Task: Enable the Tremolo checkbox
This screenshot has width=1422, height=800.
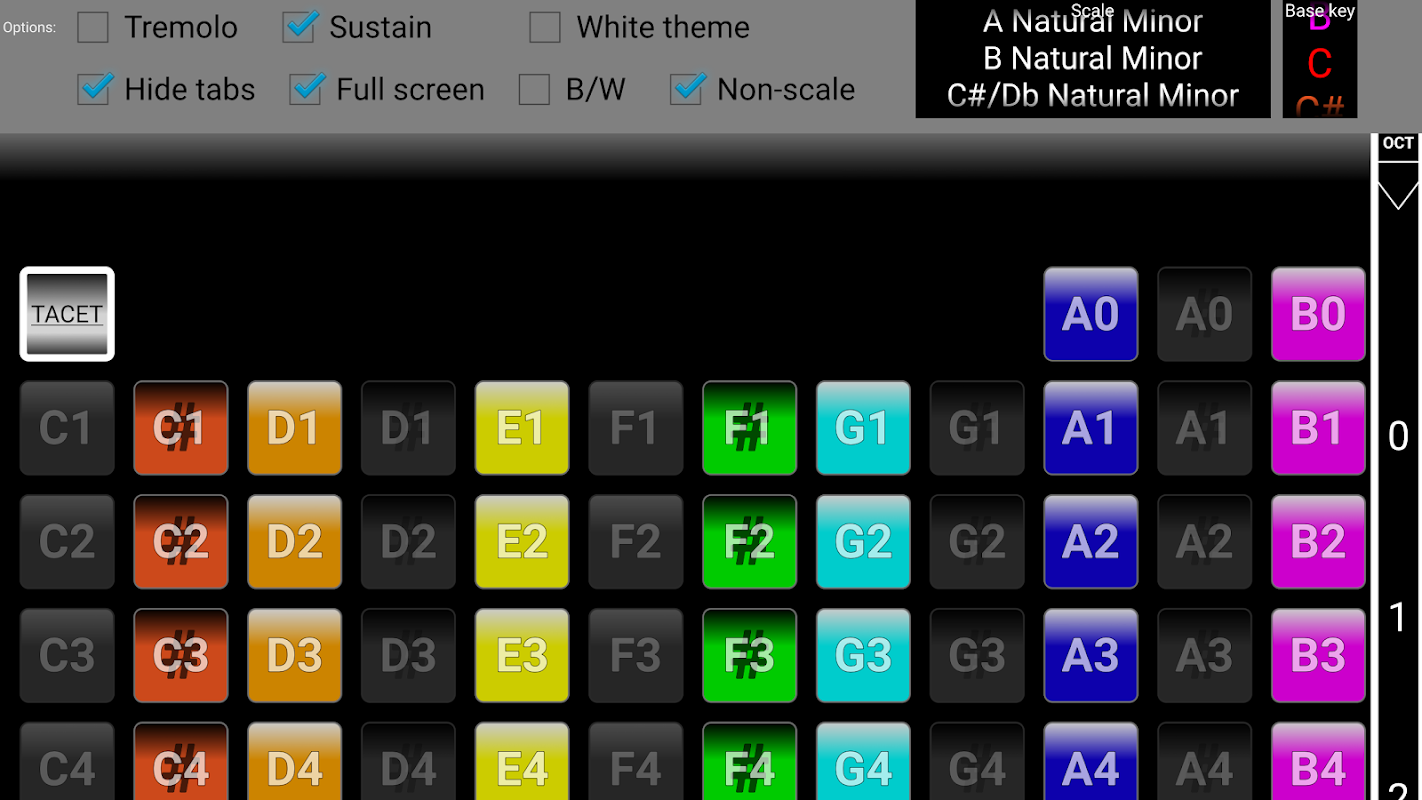Action: pos(93,27)
